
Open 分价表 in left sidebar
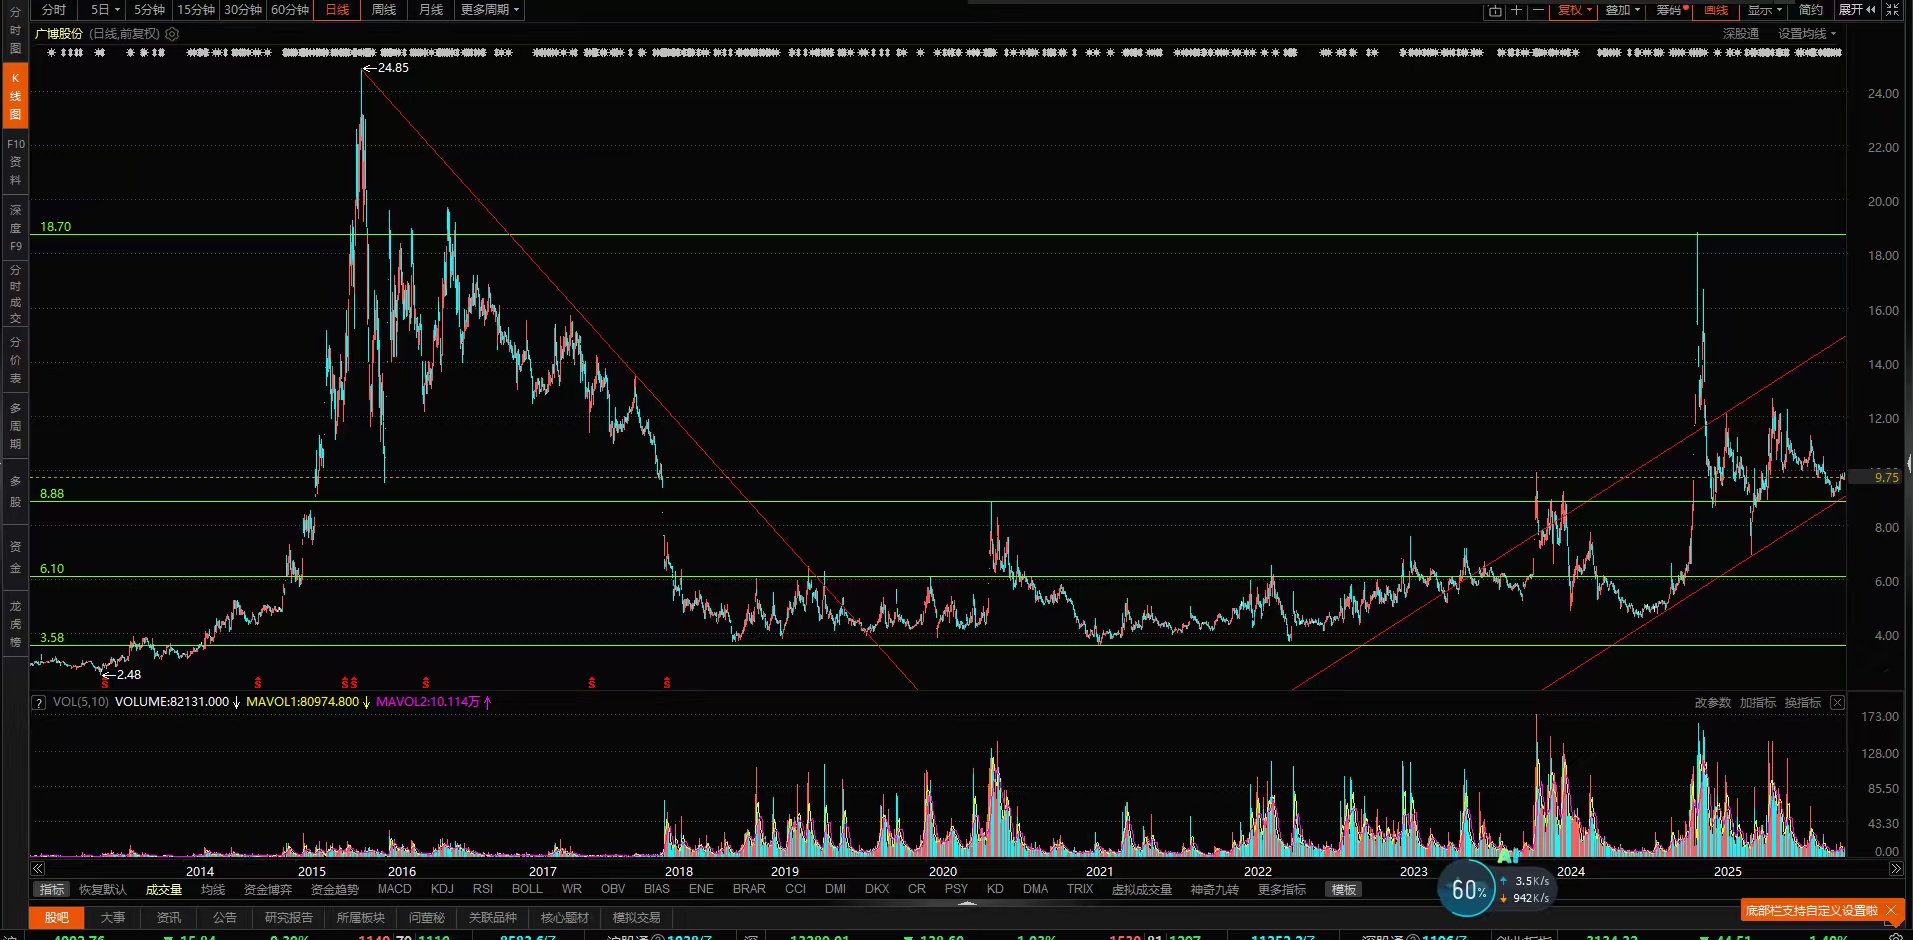[15, 360]
